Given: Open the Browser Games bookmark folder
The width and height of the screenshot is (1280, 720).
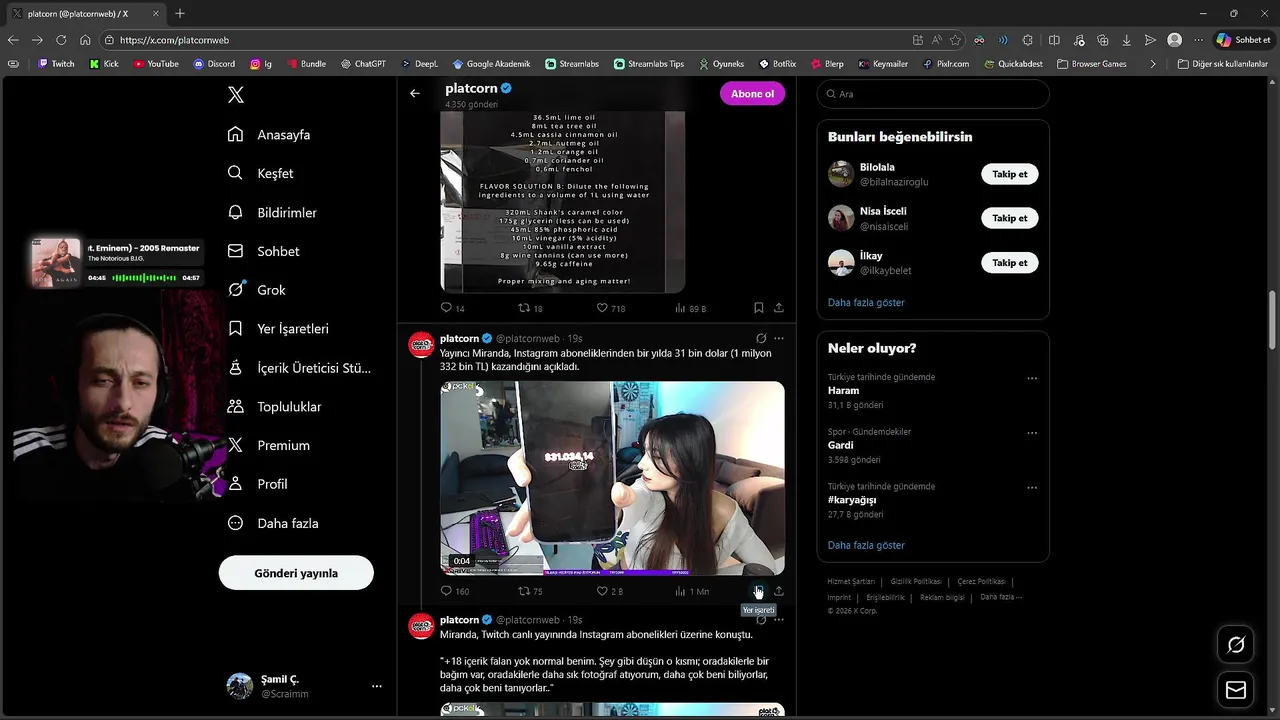Looking at the screenshot, I should pyautogui.click(x=1090, y=64).
